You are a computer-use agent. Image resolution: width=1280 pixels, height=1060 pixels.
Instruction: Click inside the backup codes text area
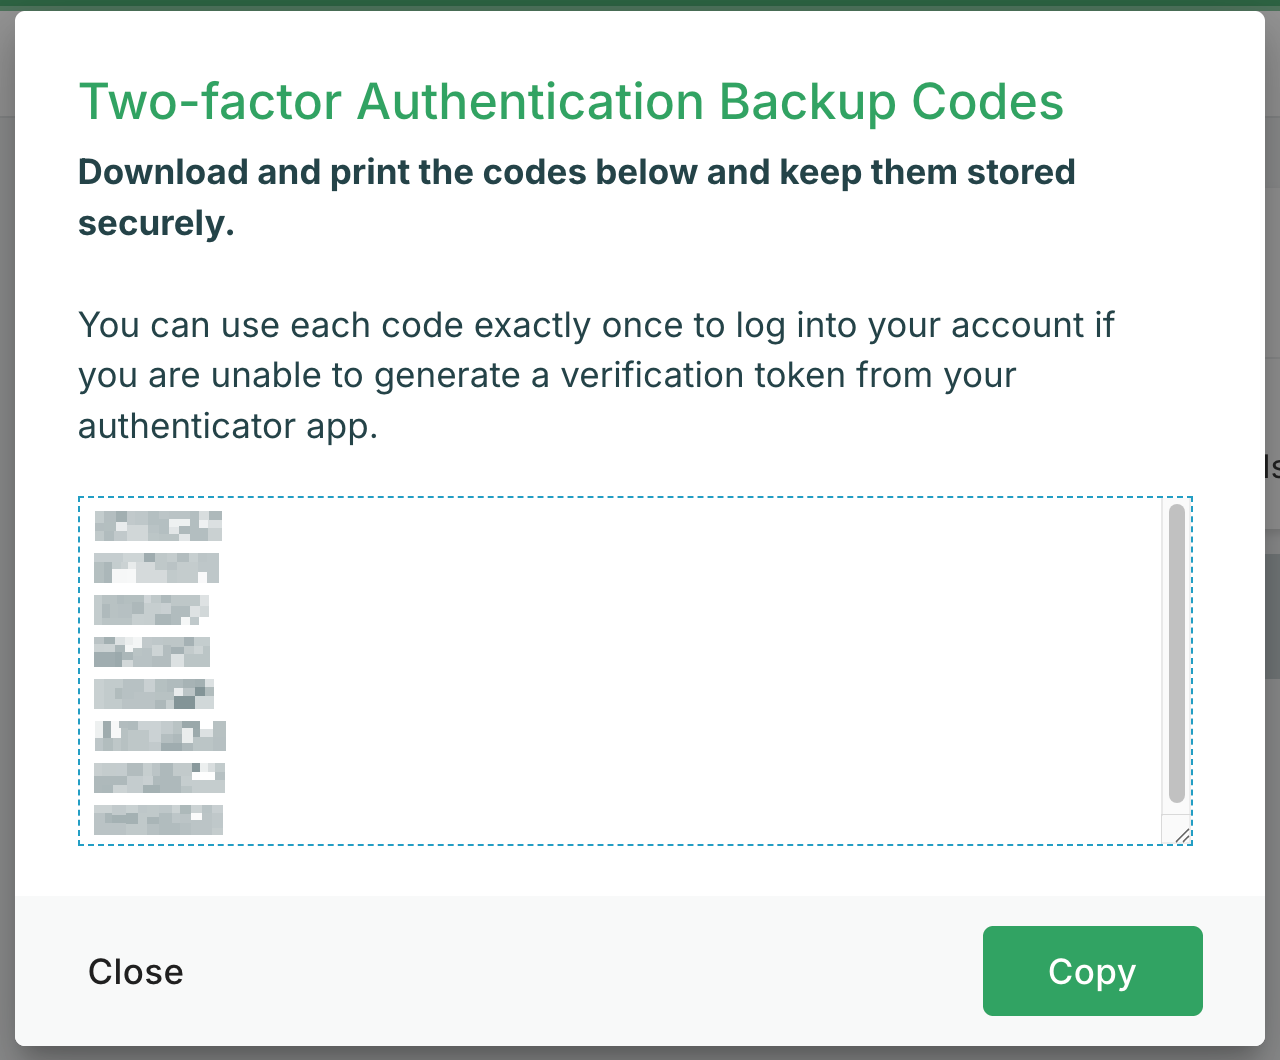(620, 670)
